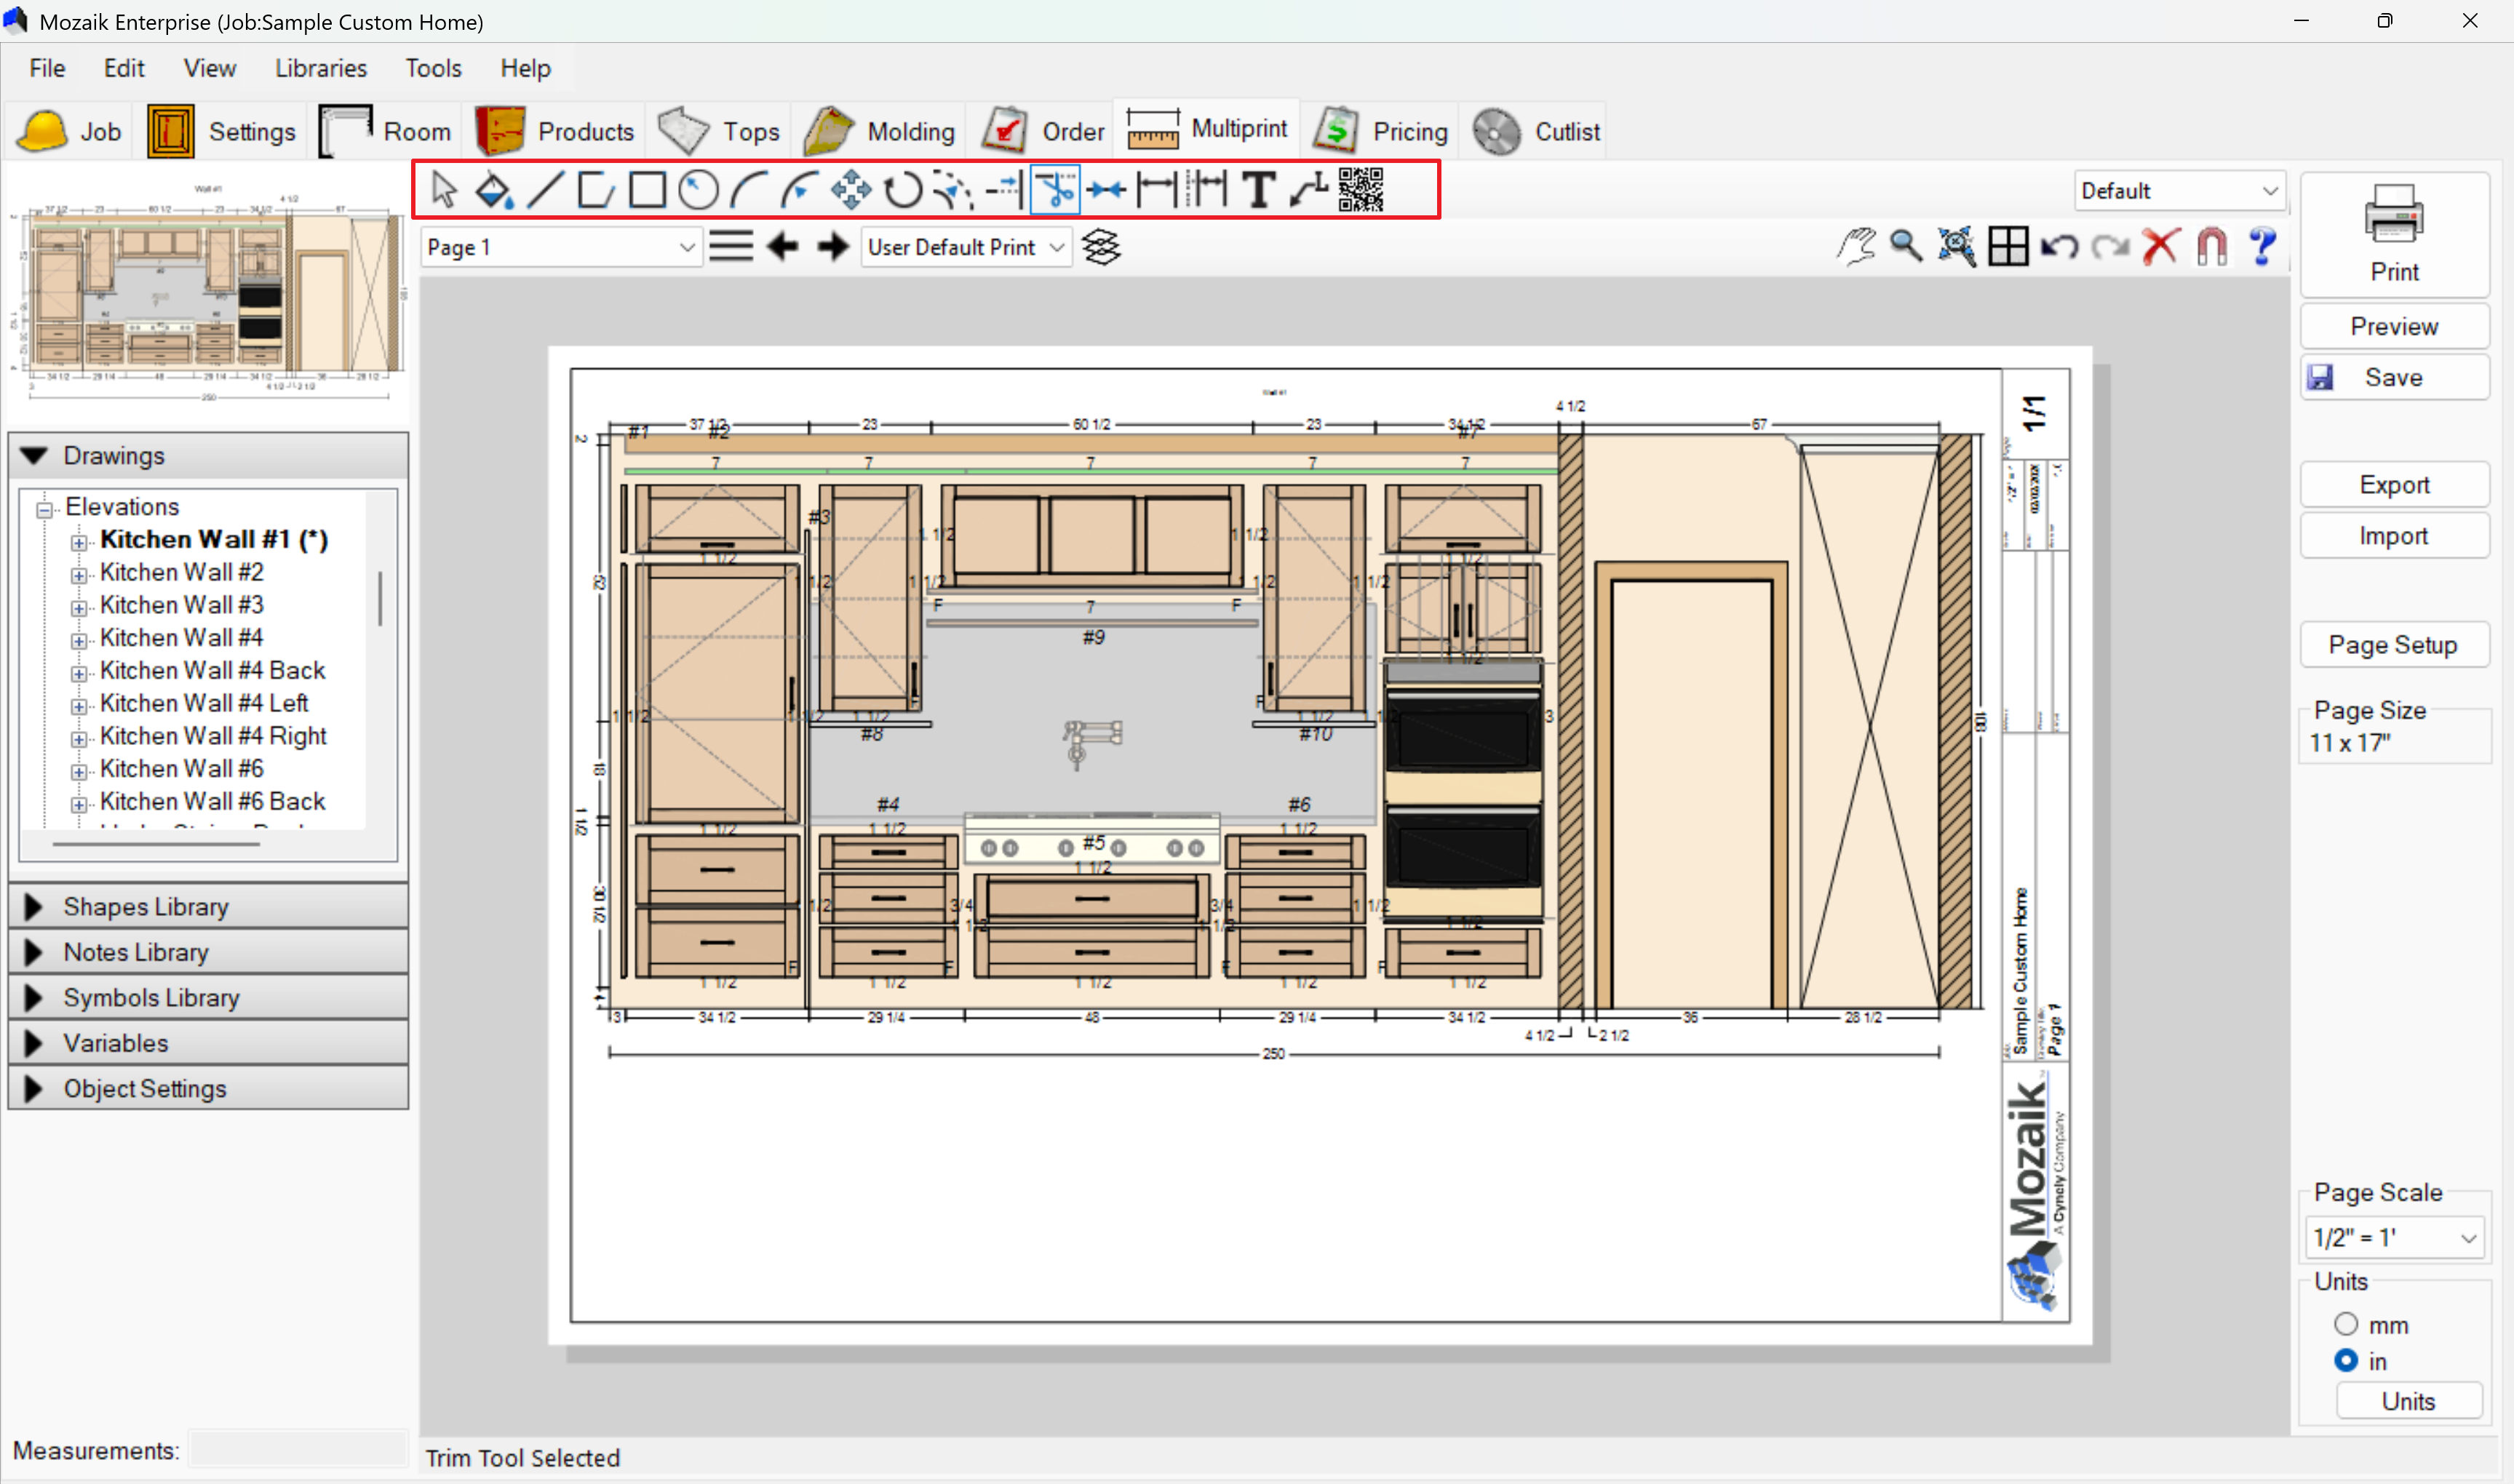Click the QR code tool icon
The image size is (2514, 1484).
pyautogui.click(x=1360, y=190)
